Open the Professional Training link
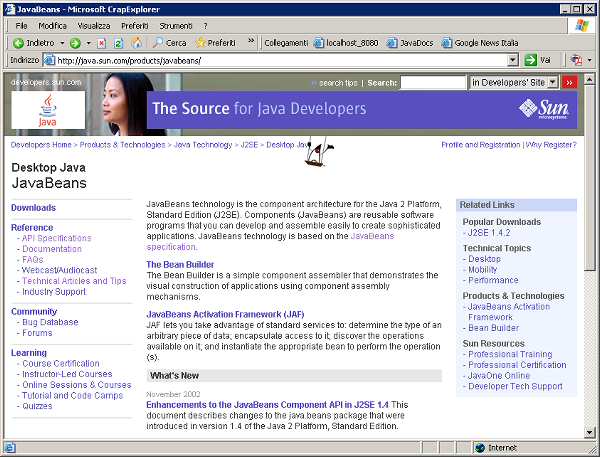This screenshot has height=457, width=600. pos(510,354)
